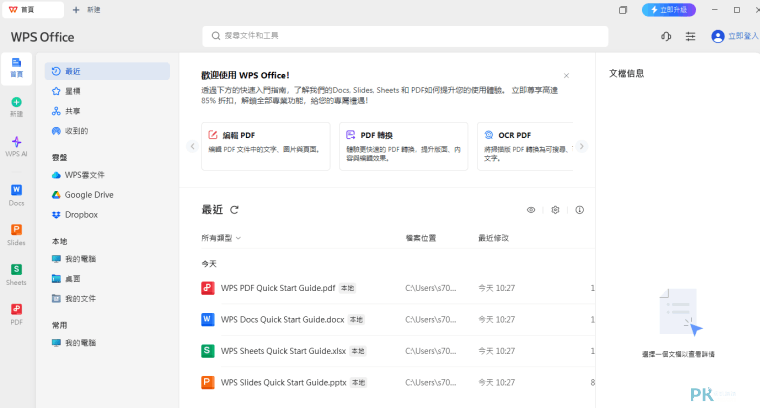Click 立即登入 sign-in link
Viewport: 760px width, 408px height.
tap(743, 36)
